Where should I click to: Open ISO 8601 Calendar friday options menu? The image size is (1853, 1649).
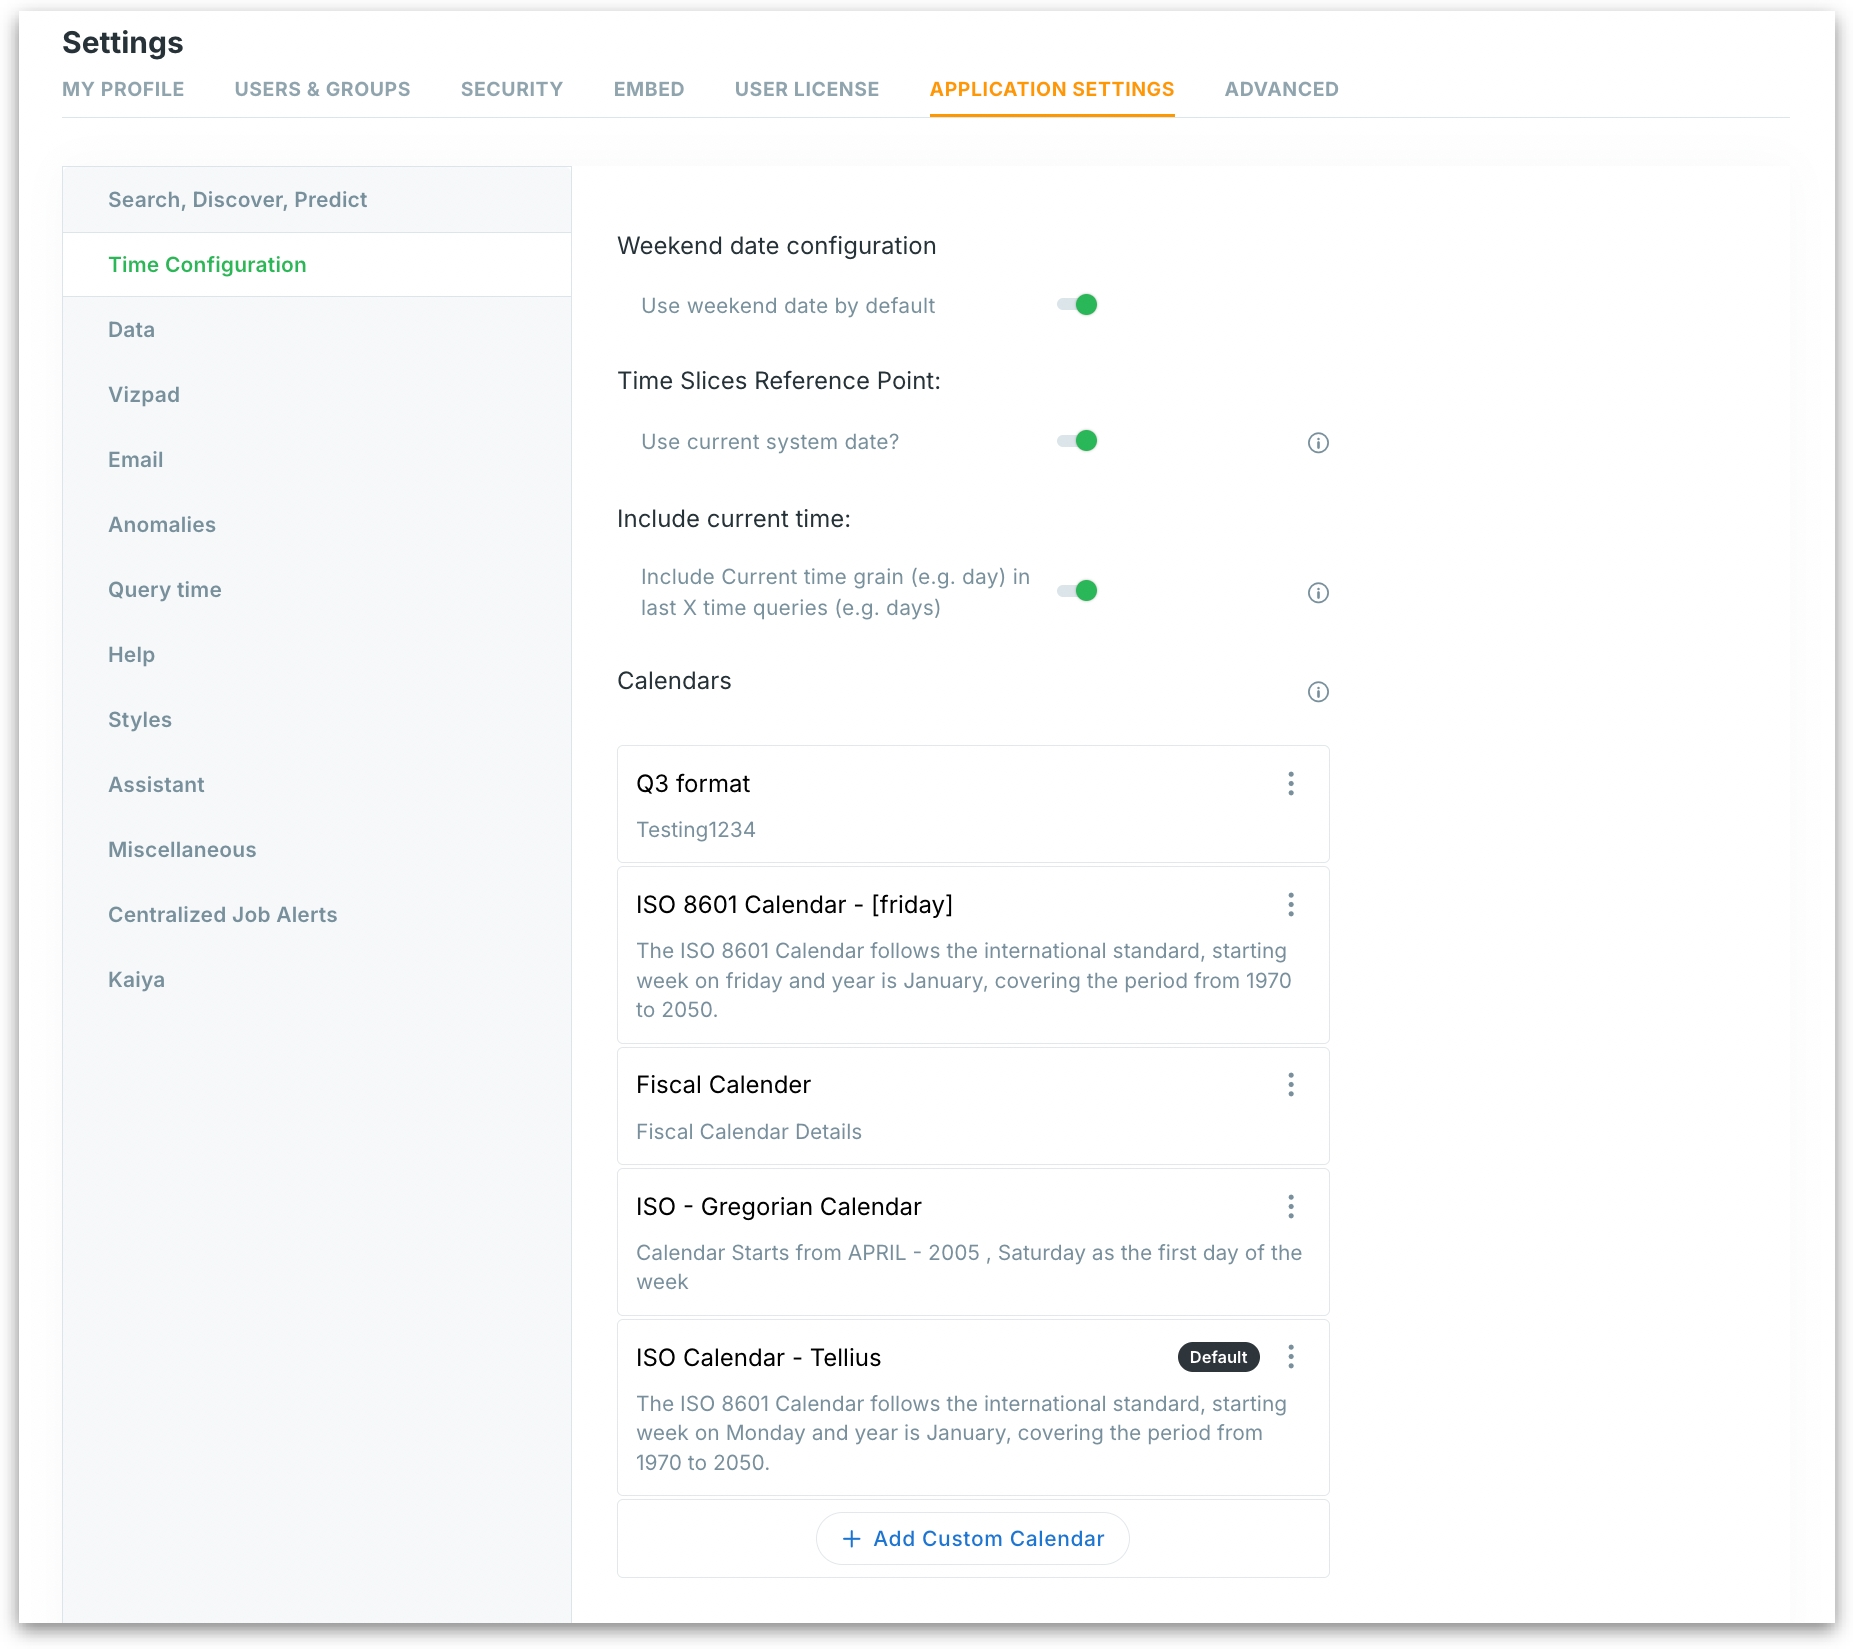click(x=1290, y=905)
